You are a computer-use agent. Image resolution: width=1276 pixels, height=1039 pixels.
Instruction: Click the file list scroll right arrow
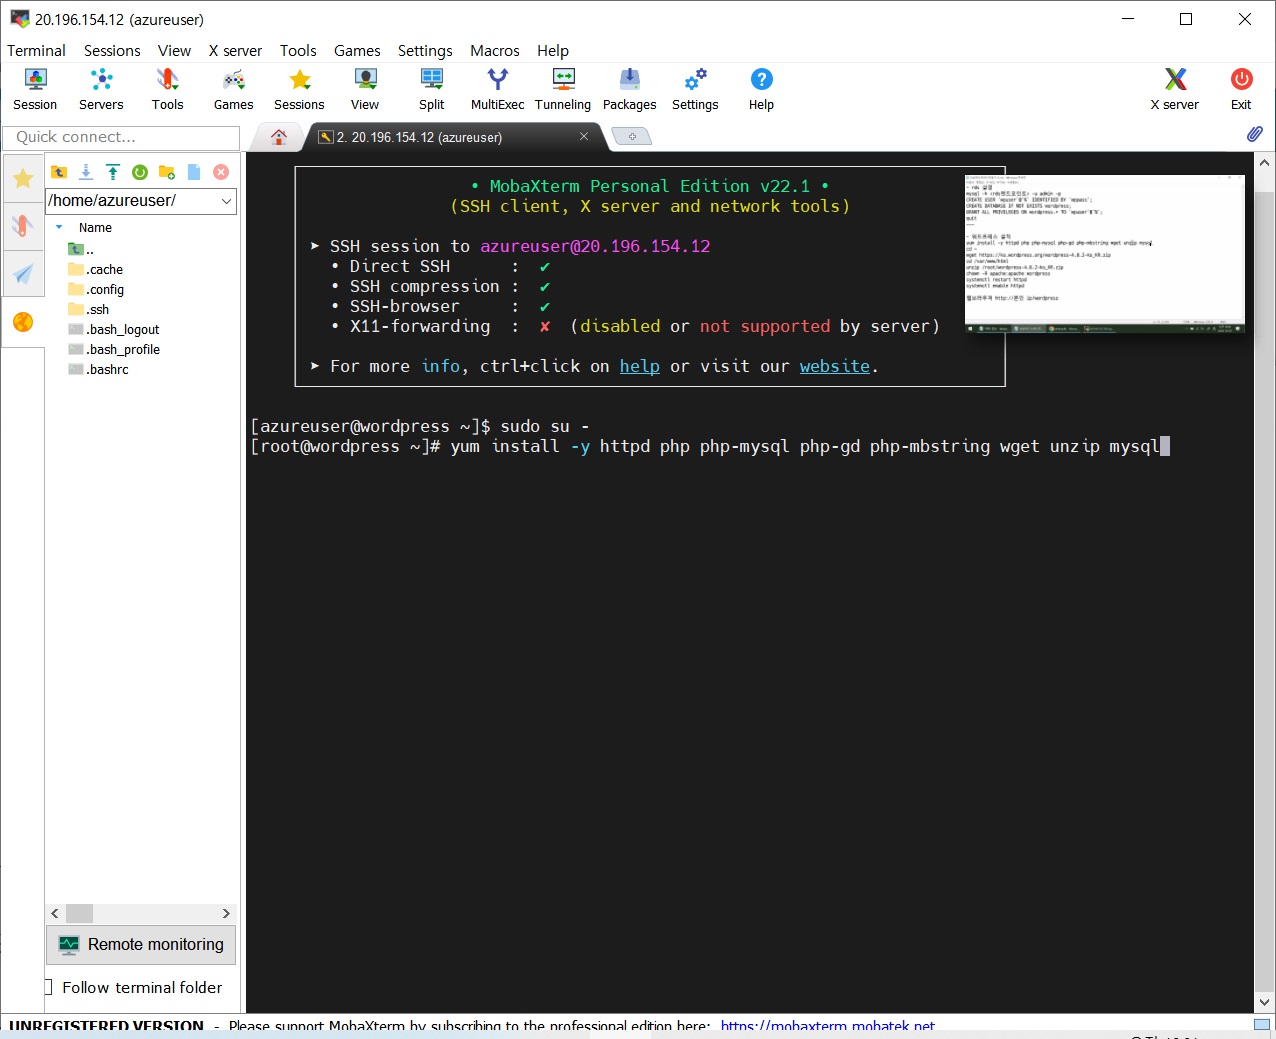(x=226, y=913)
